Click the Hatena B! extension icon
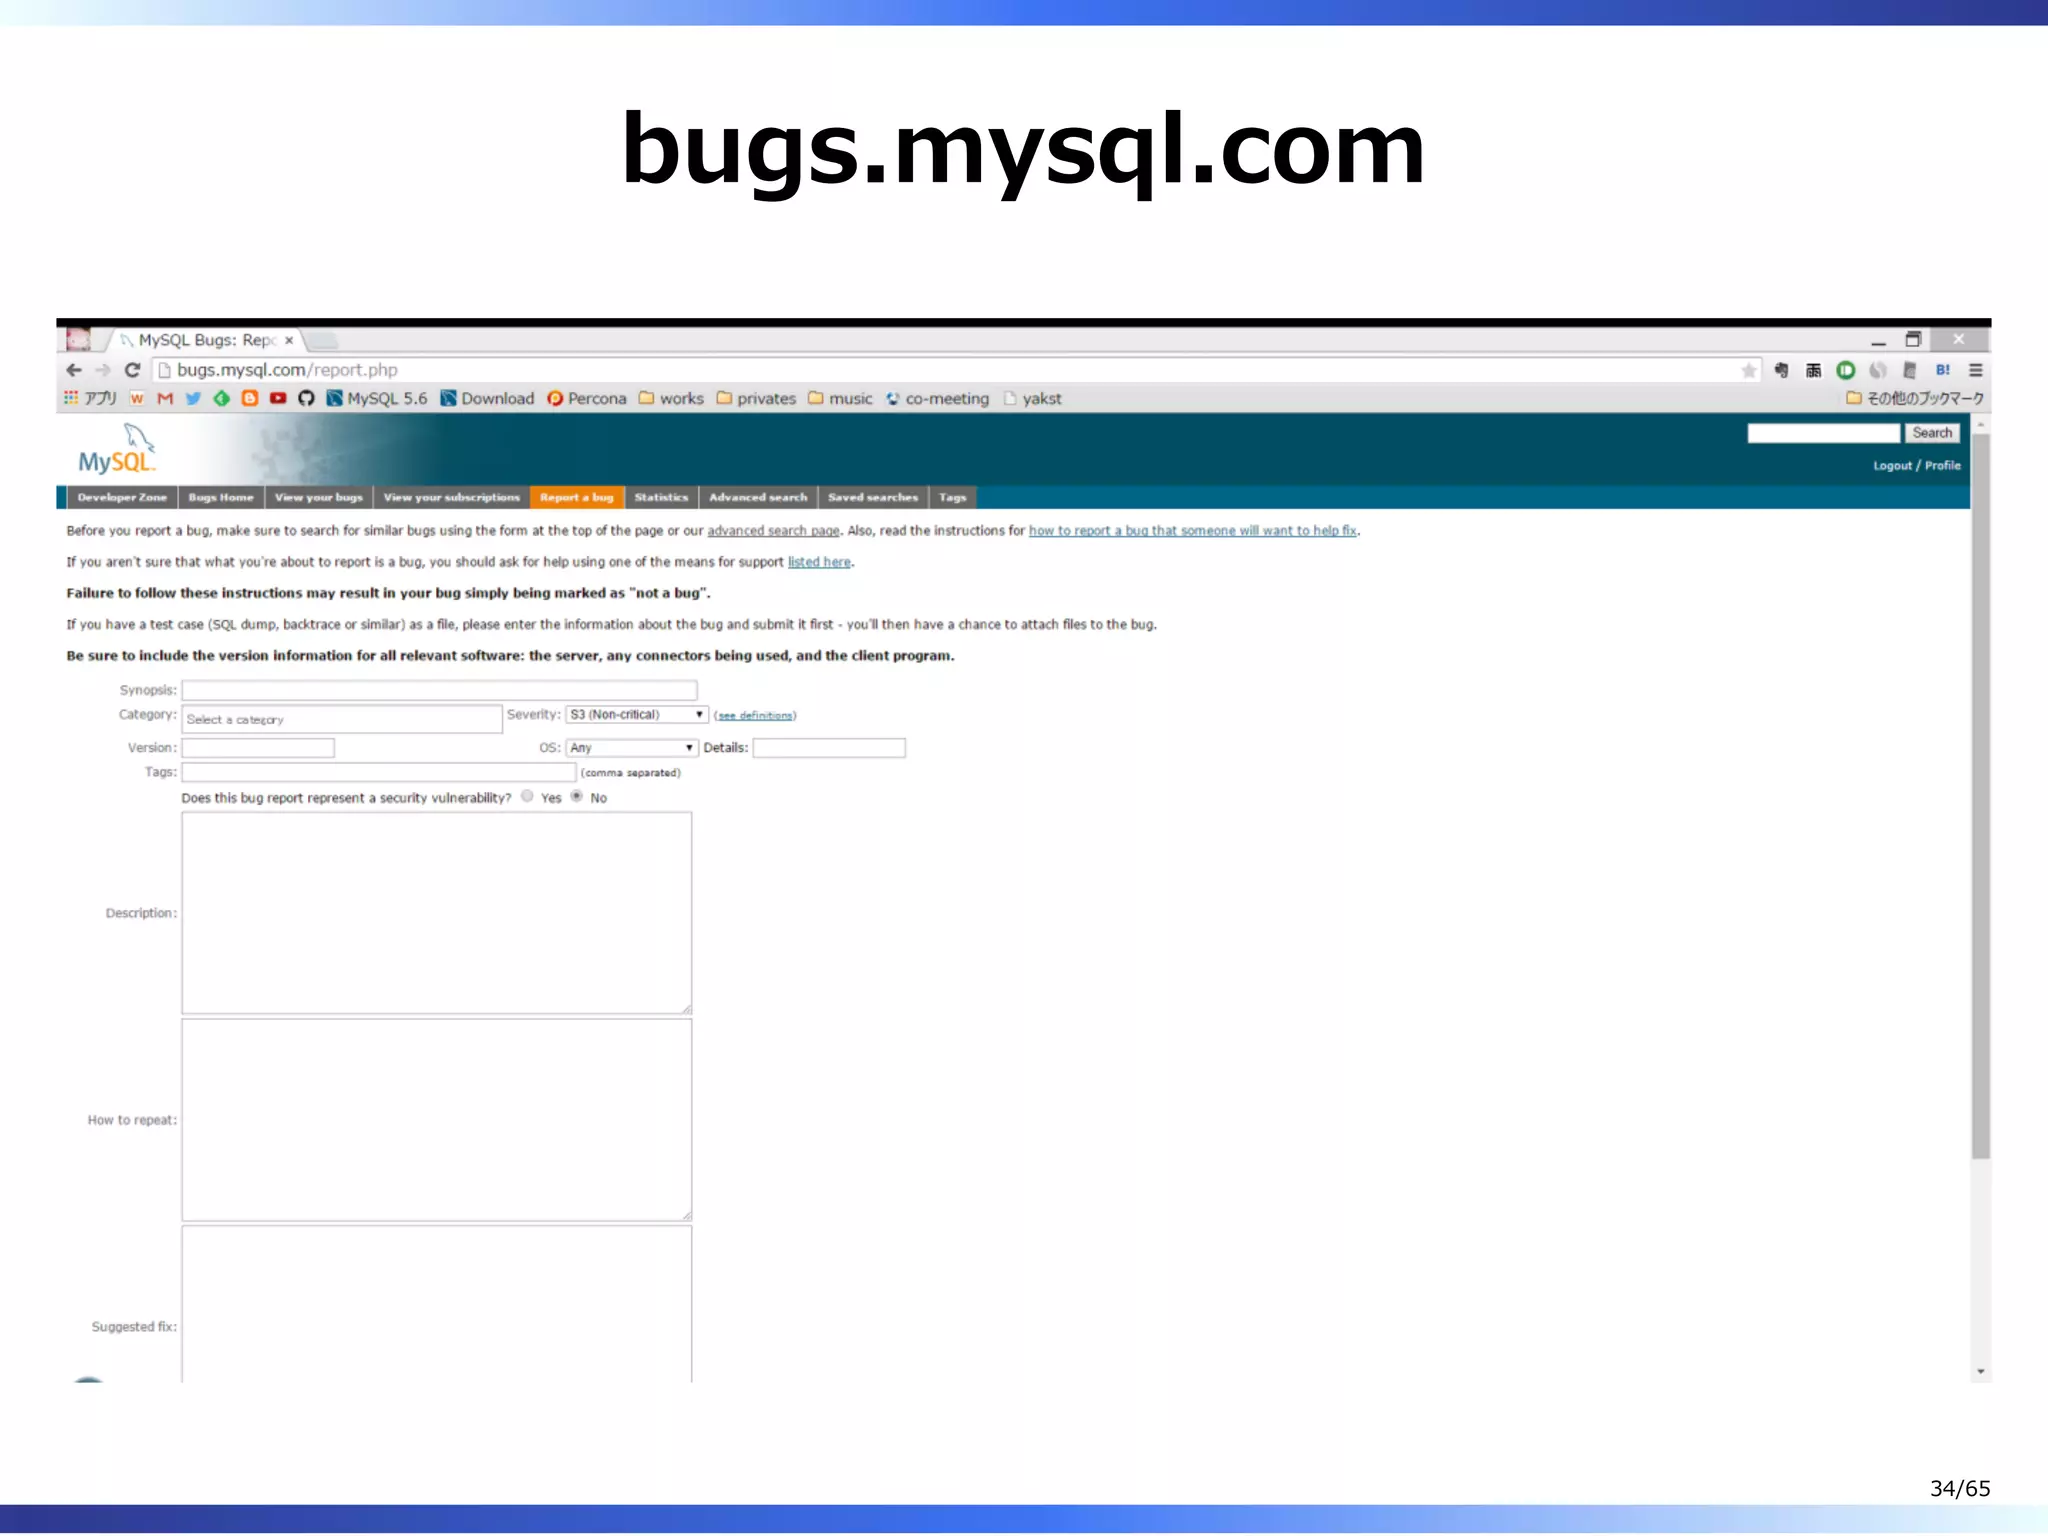The image size is (2048, 1536). pyautogui.click(x=1943, y=370)
